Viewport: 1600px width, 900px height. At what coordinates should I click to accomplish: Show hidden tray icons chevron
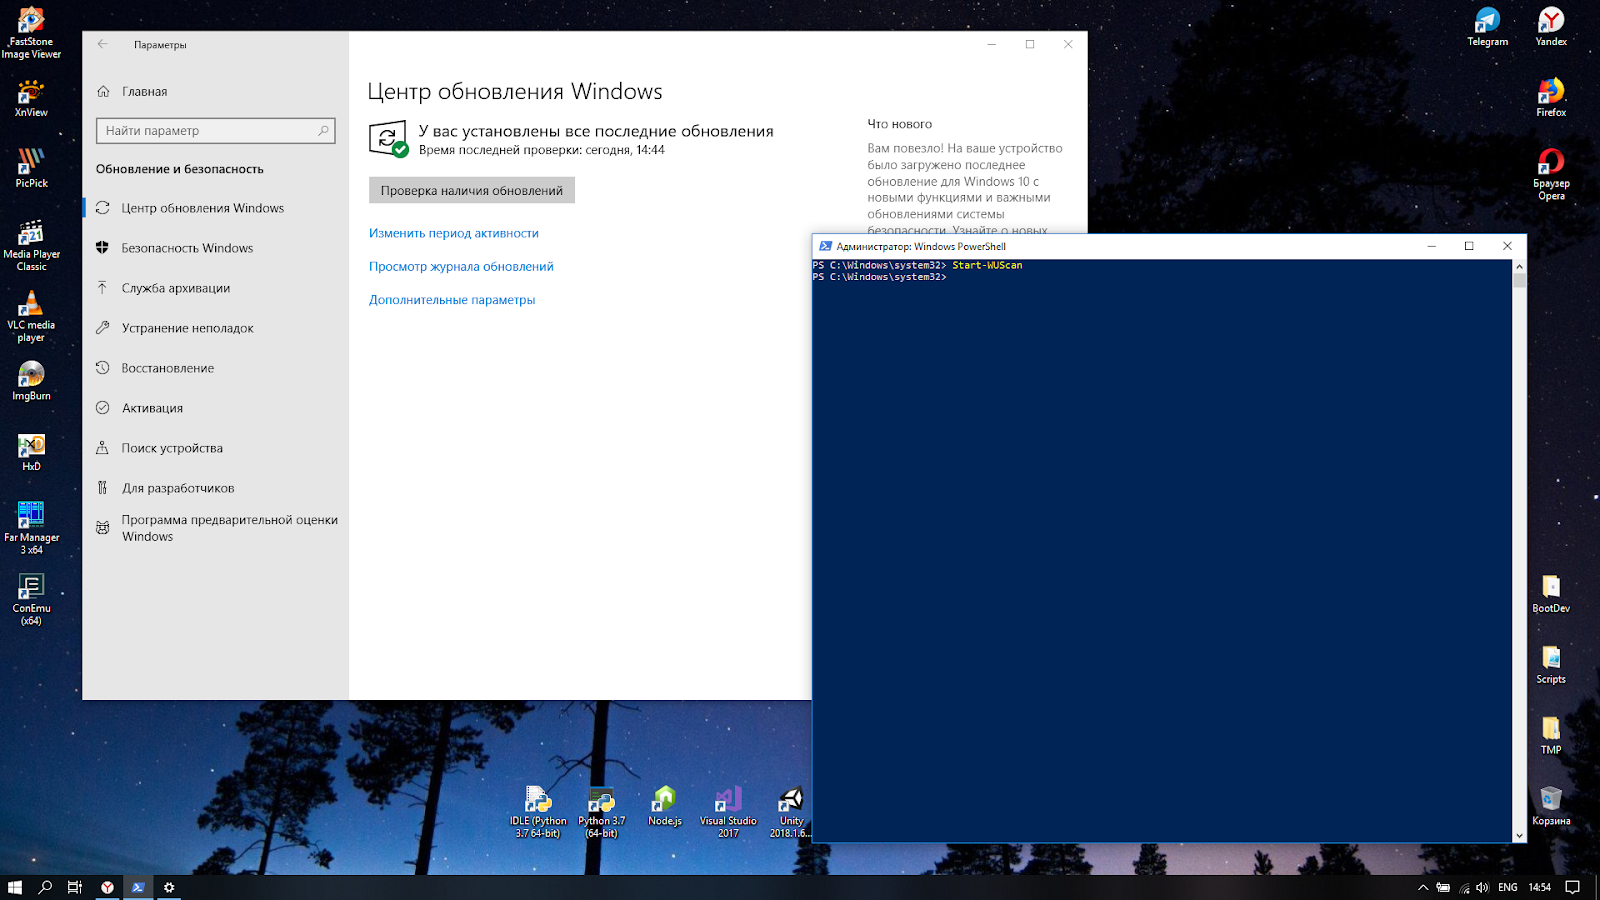click(1423, 887)
